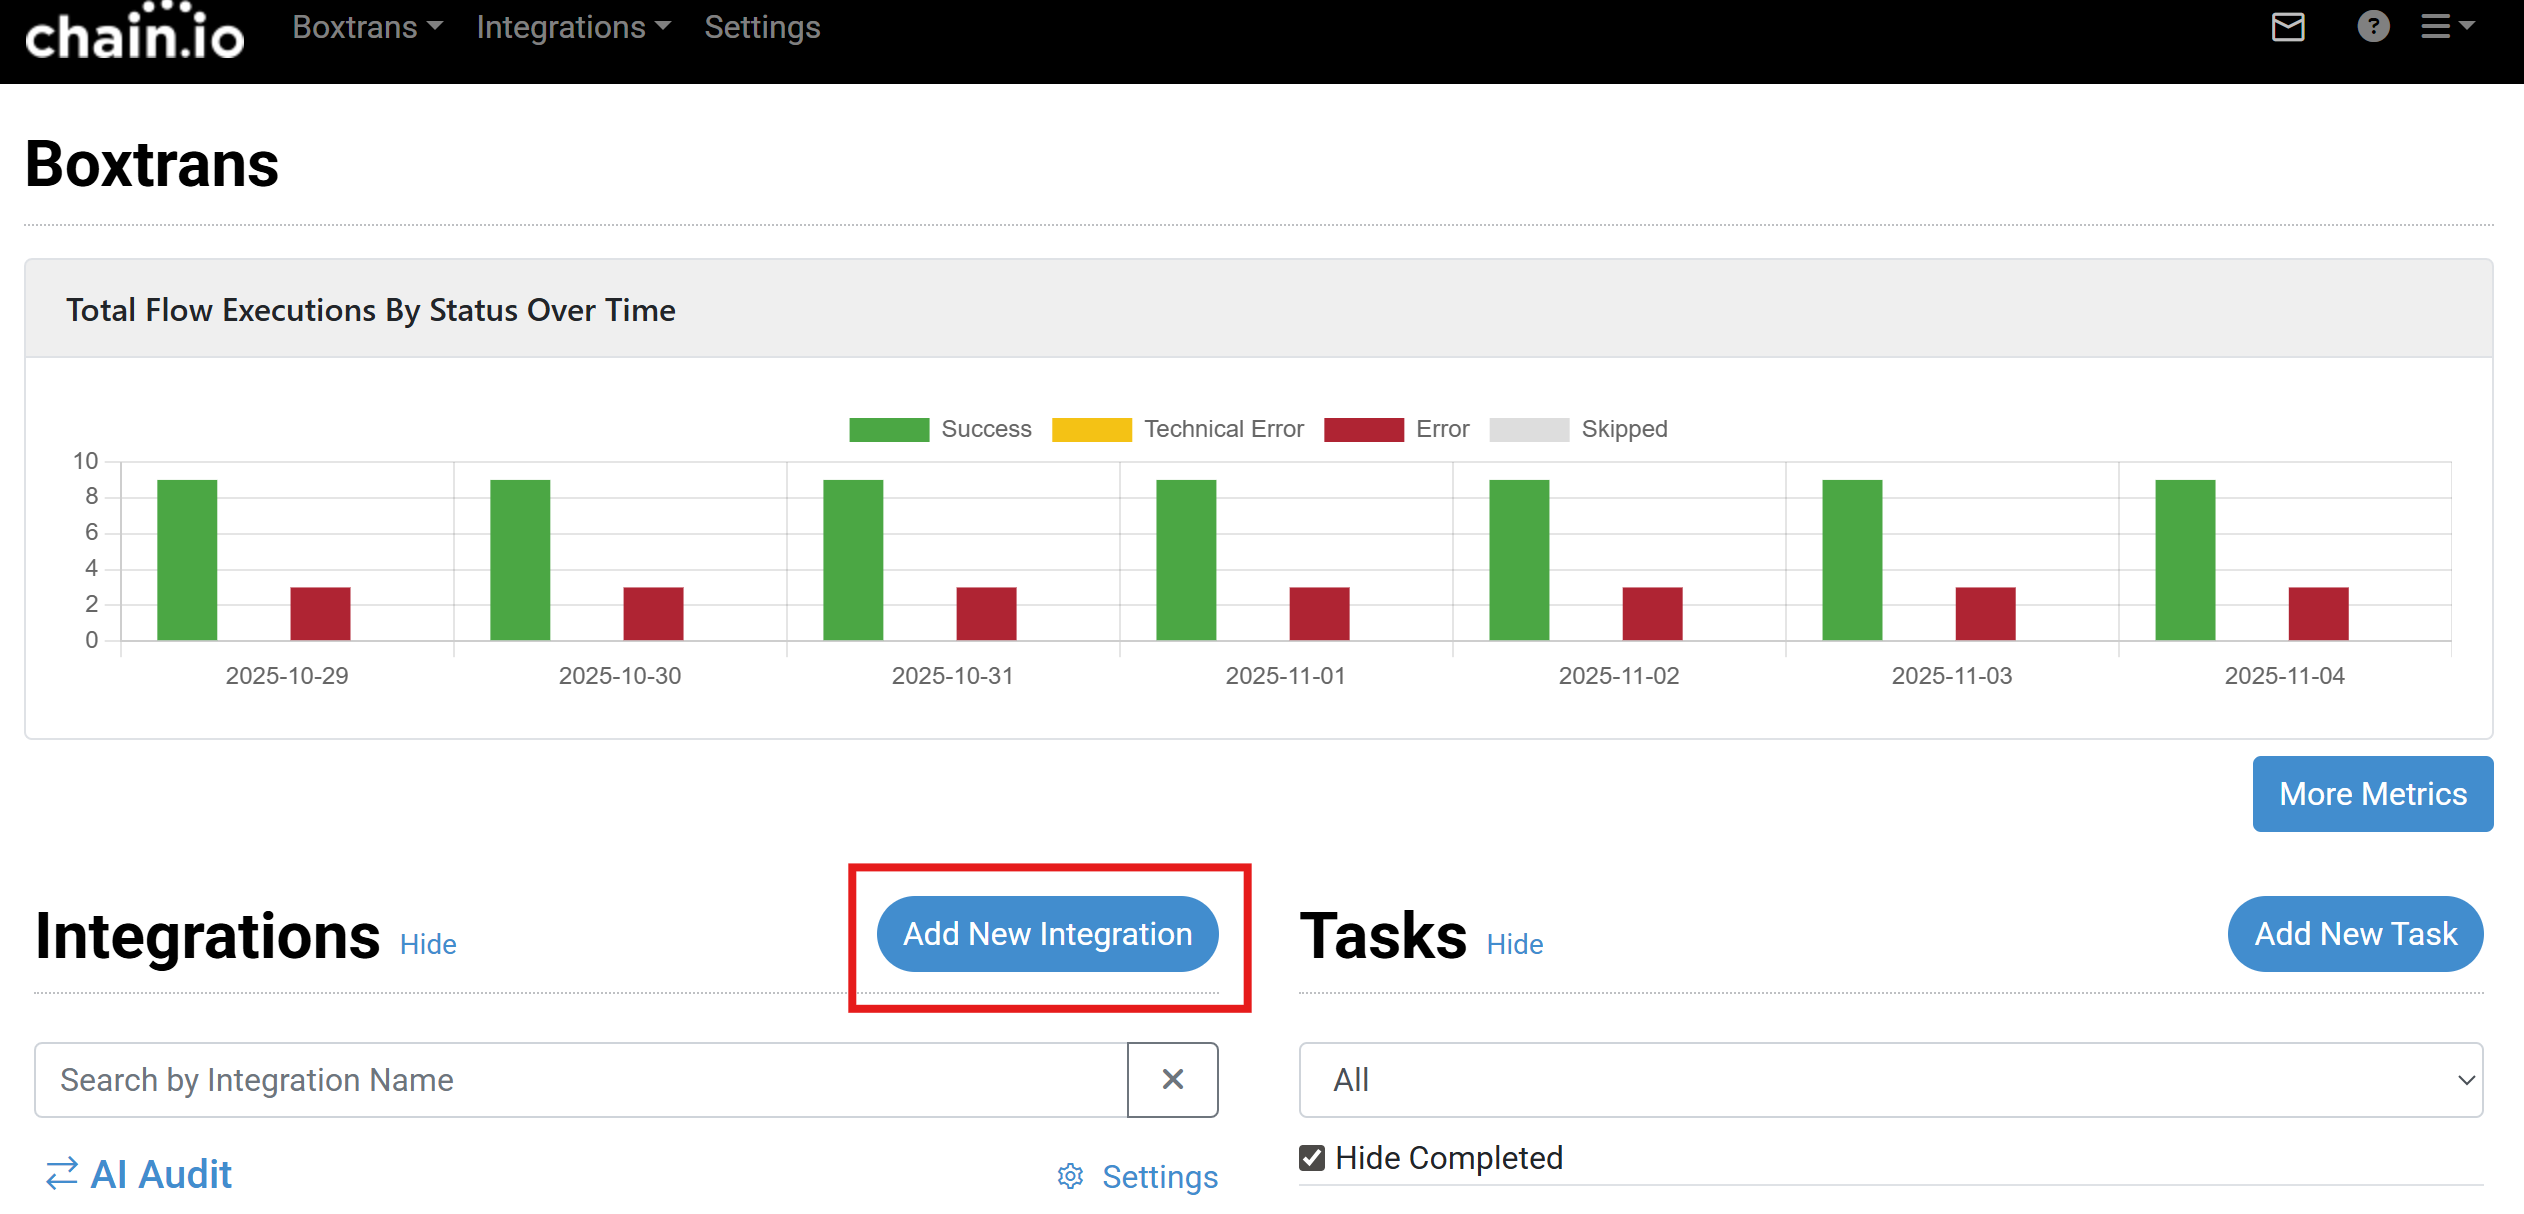Open the hamburger menu icon

[x=2445, y=27]
